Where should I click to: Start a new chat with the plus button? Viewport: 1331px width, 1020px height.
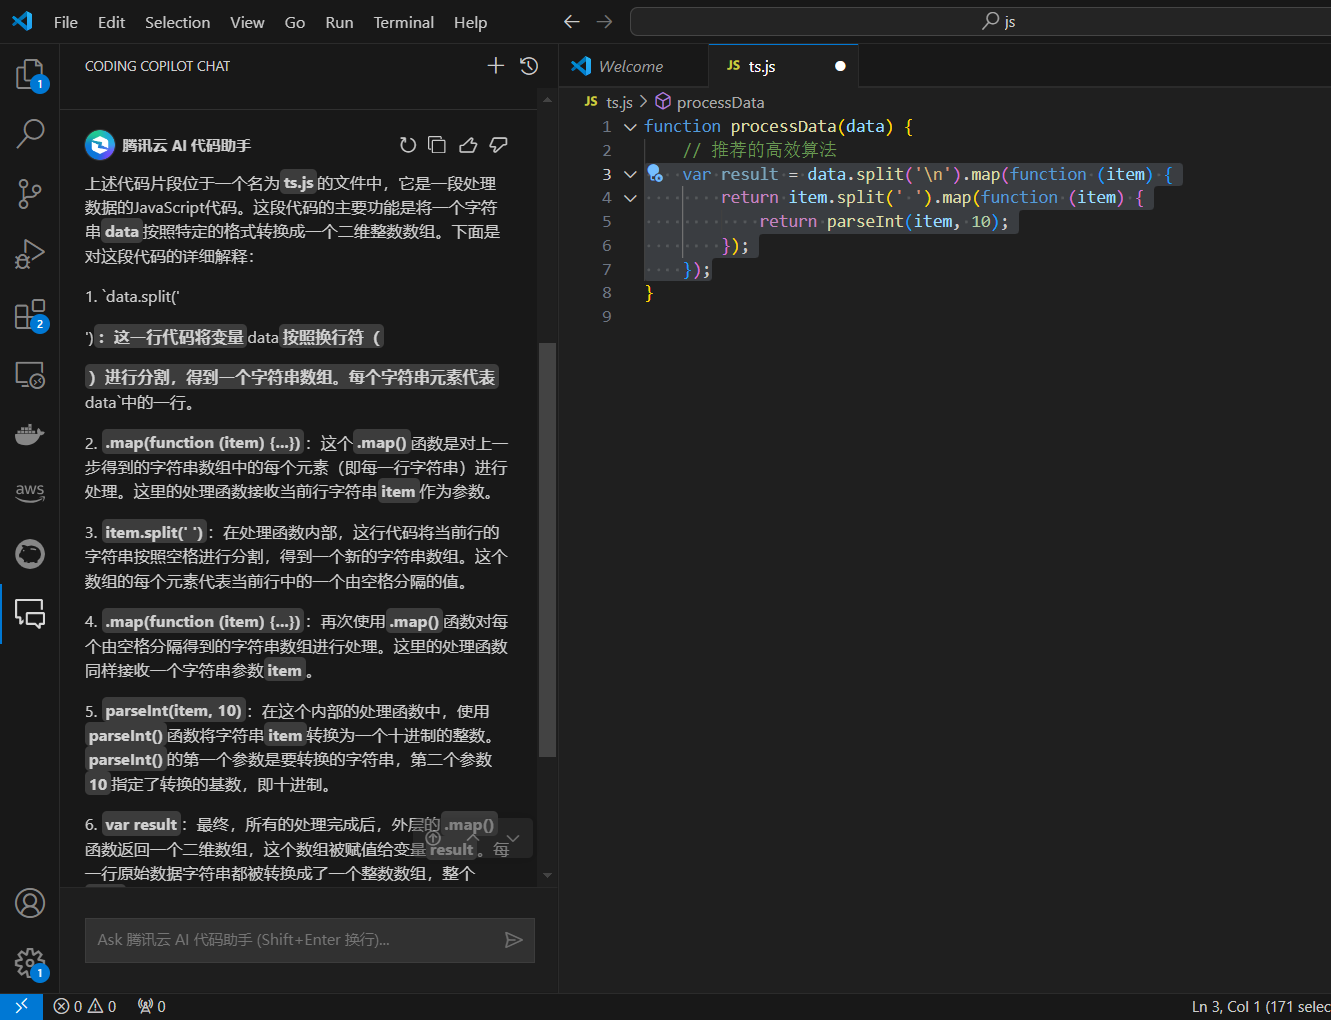pyautogui.click(x=495, y=65)
